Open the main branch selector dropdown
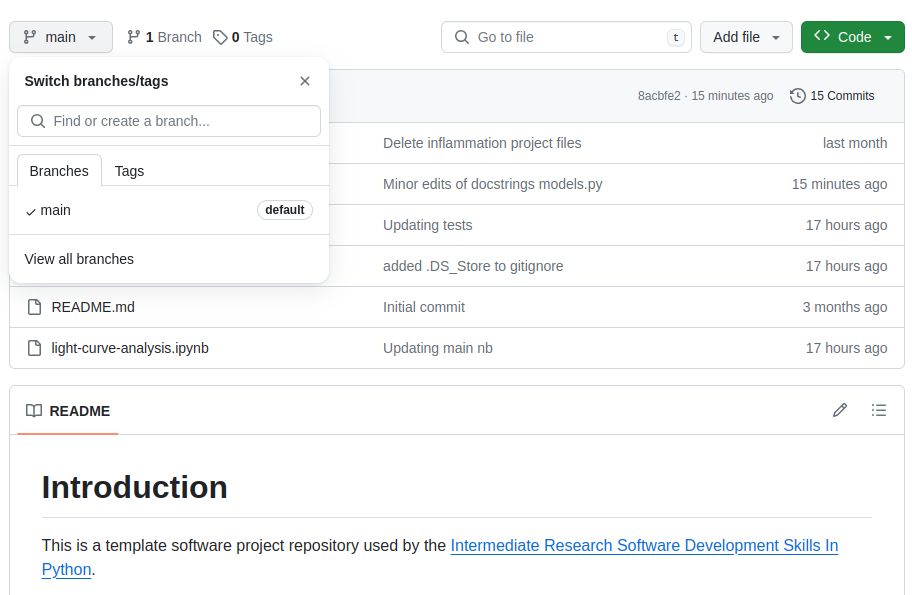 [x=61, y=37]
